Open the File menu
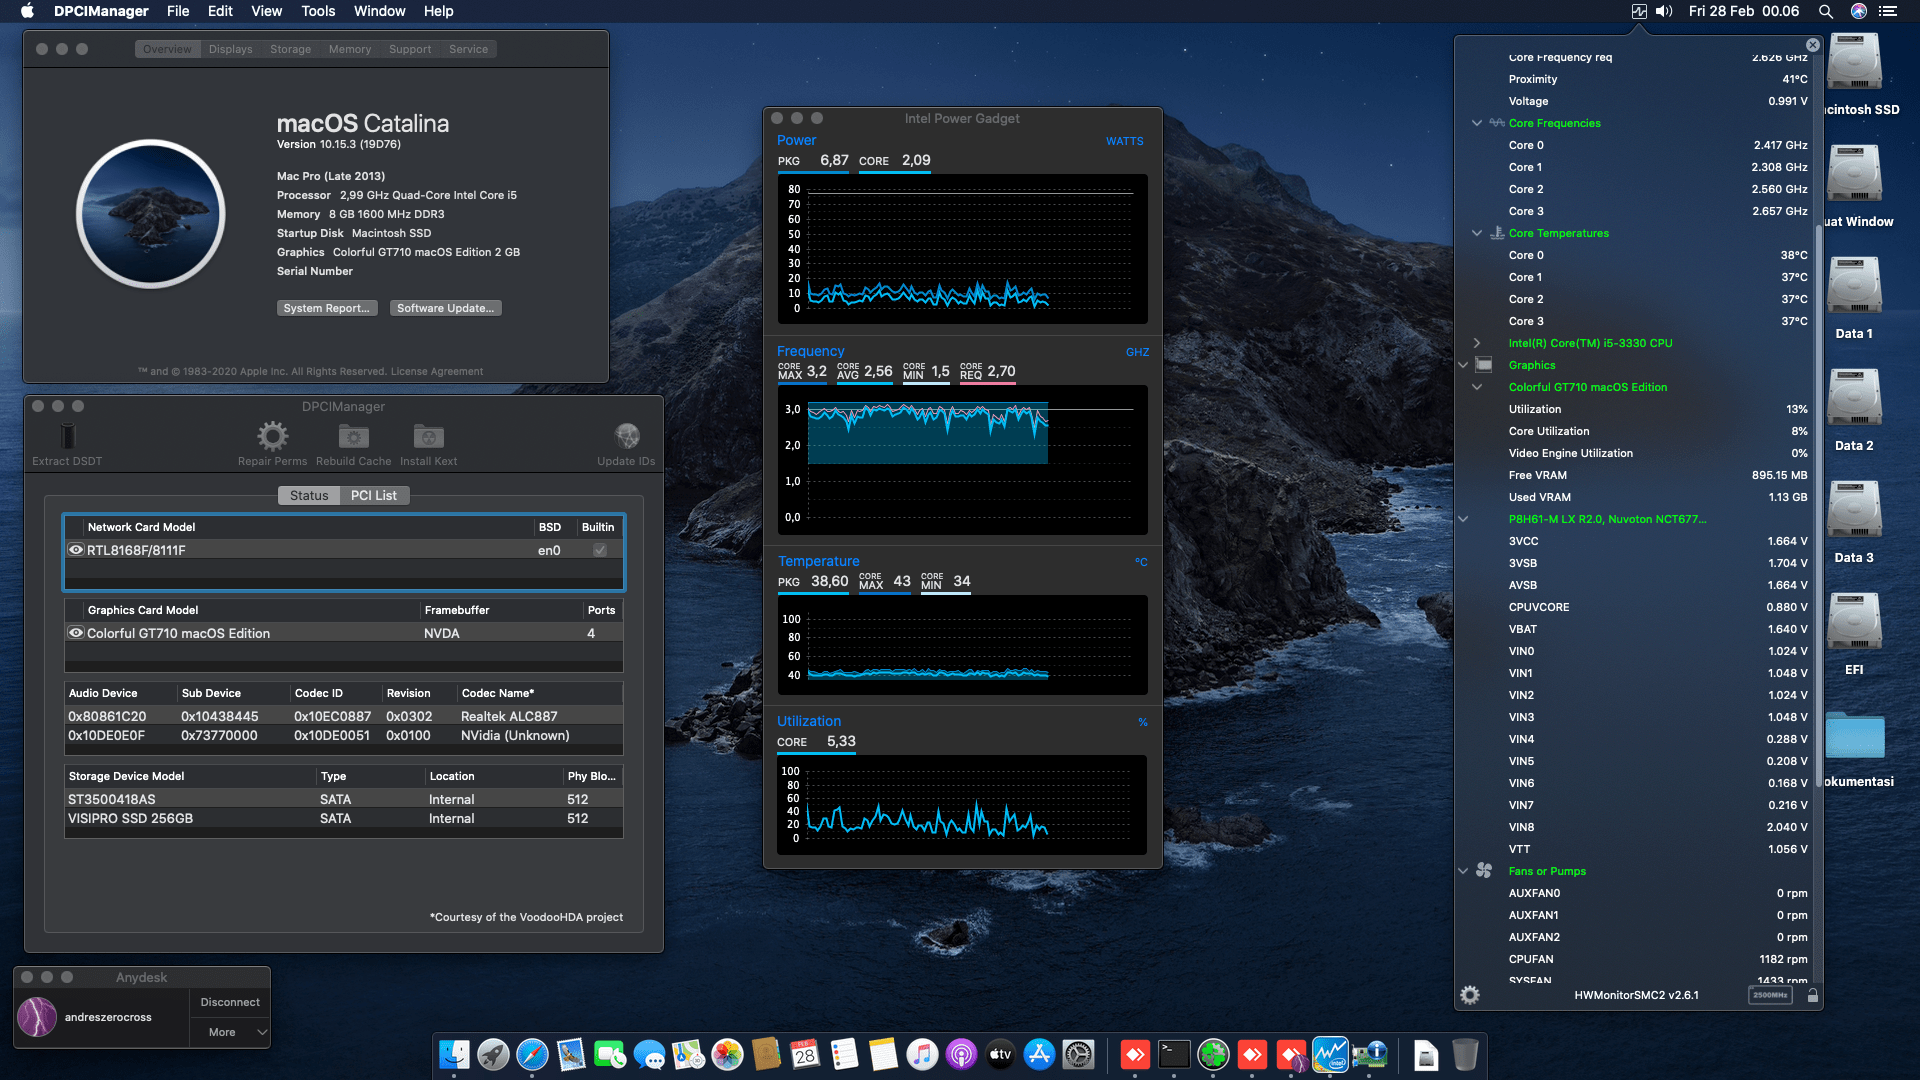The image size is (1920, 1080). pyautogui.click(x=178, y=11)
